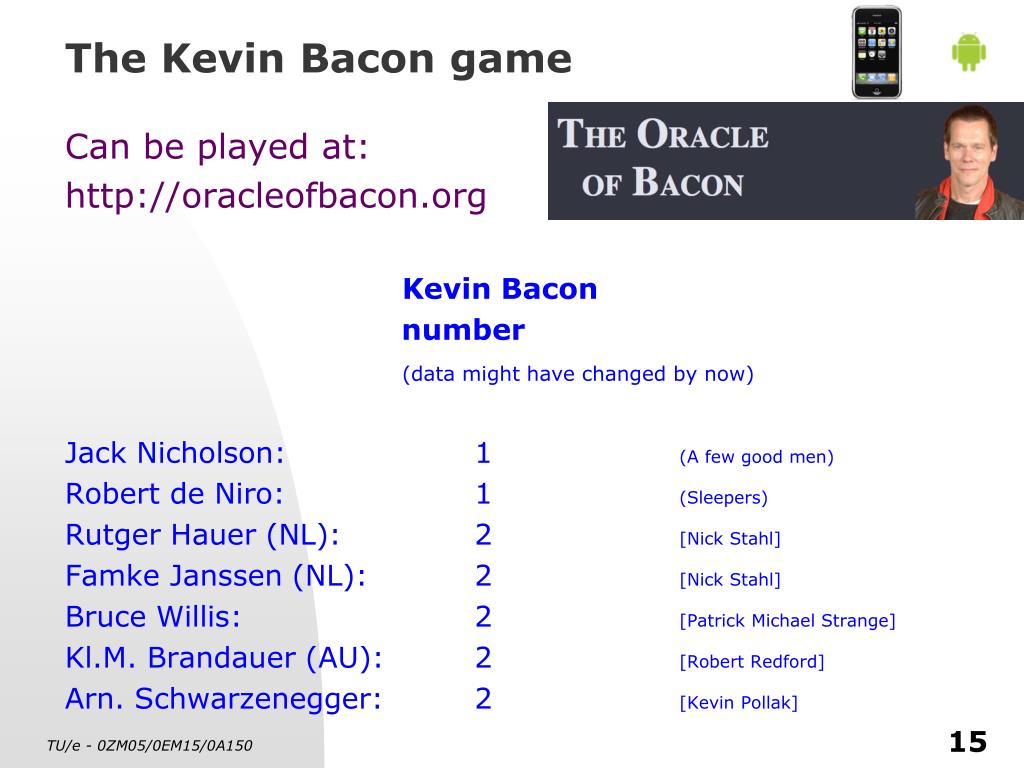
Task: Click the 'Famke Janssen (NL):' entry
Action: [x=216, y=576]
